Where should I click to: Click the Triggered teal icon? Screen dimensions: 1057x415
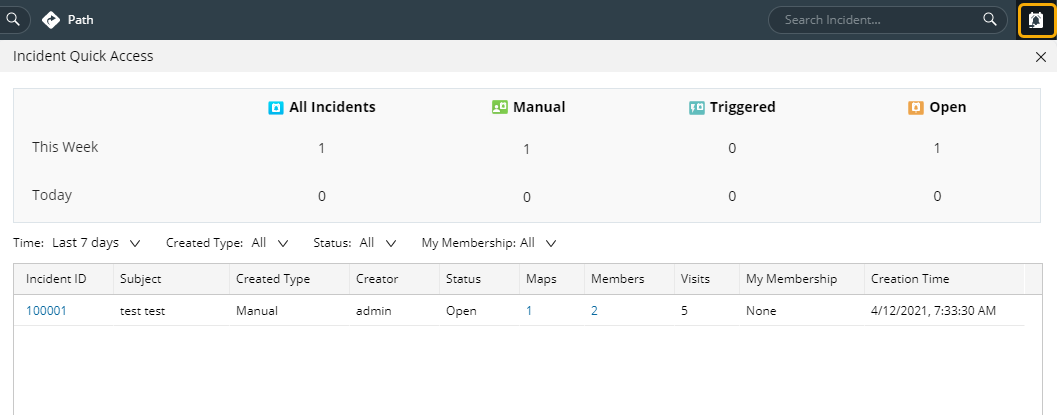[x=696, y=107]
